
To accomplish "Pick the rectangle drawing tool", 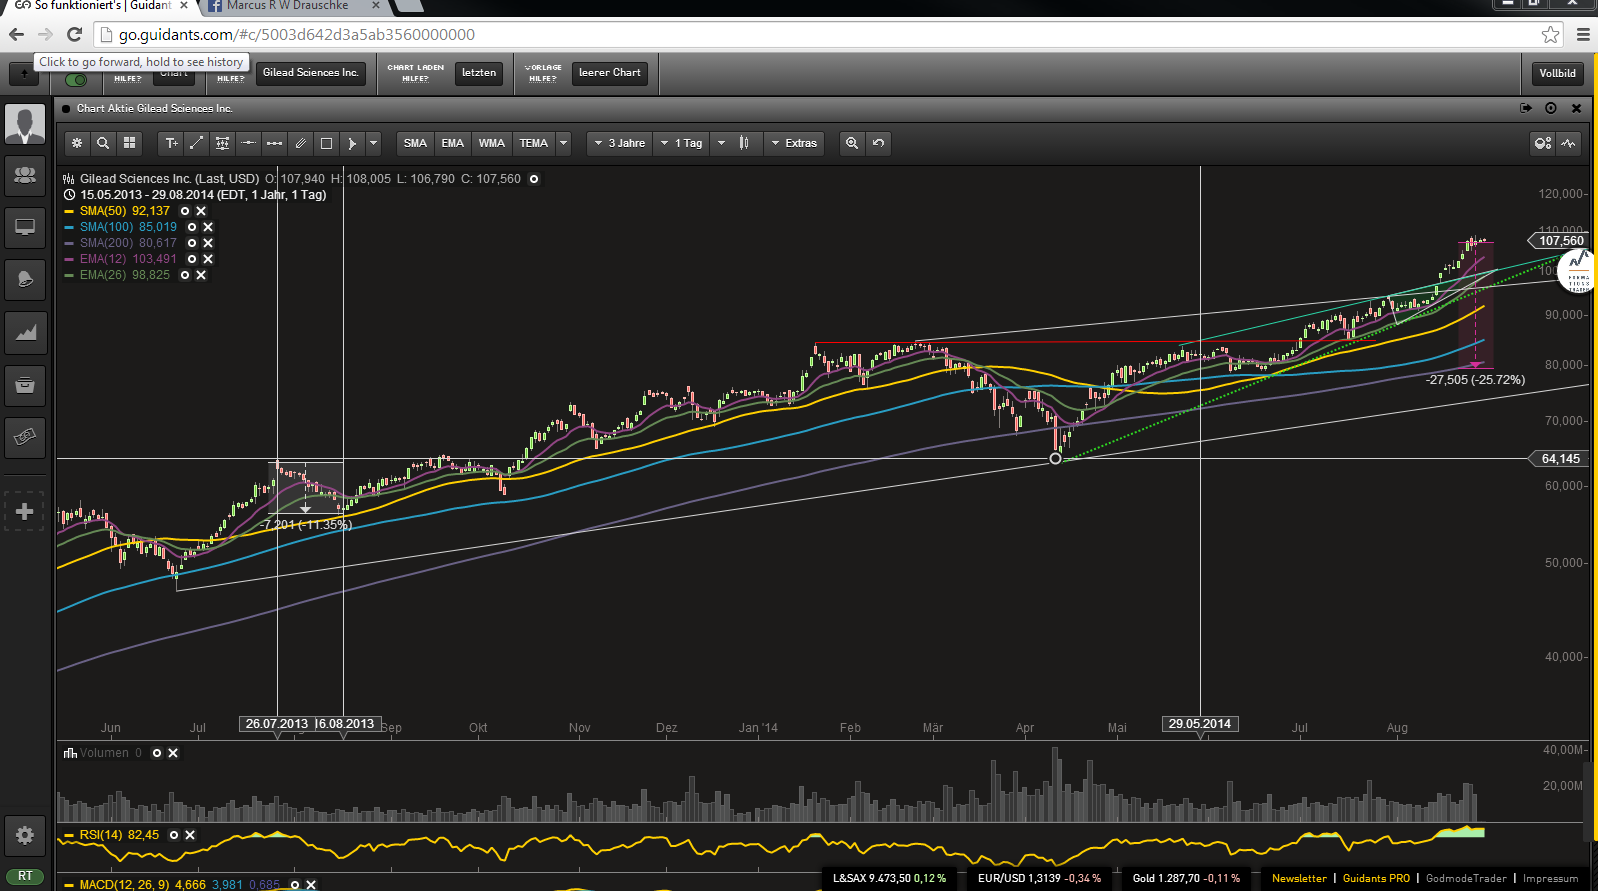I will point(326,143).
